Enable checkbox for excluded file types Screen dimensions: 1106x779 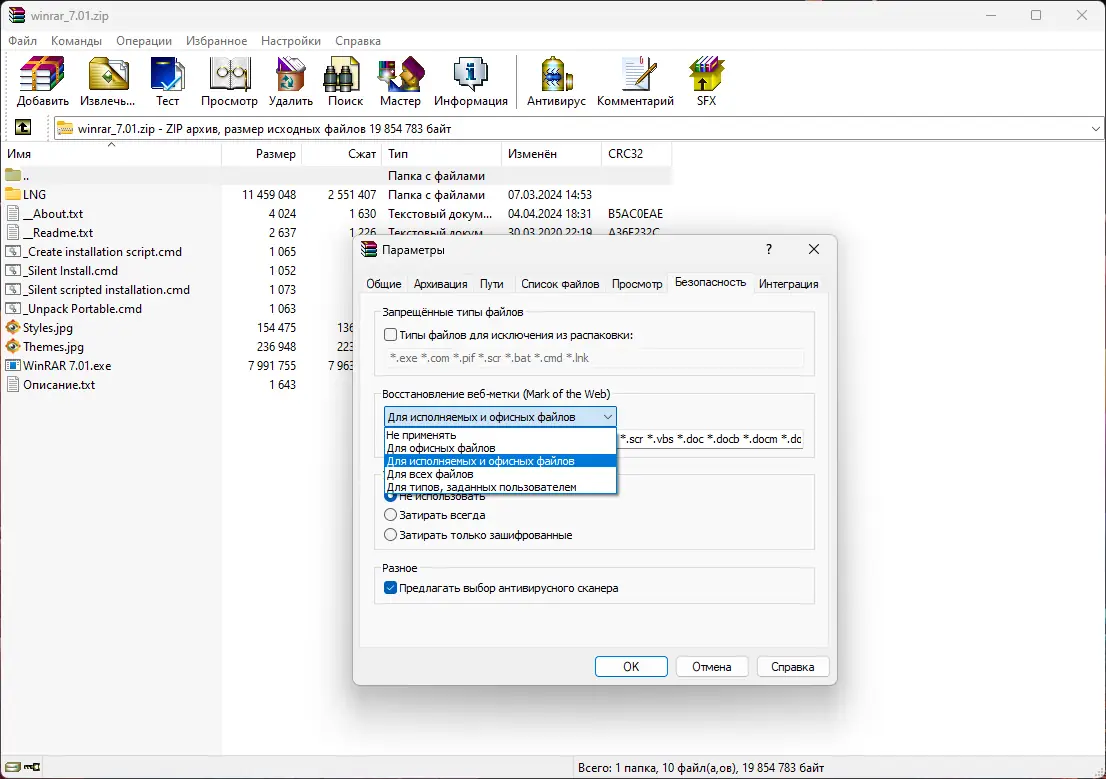(390, 335)
